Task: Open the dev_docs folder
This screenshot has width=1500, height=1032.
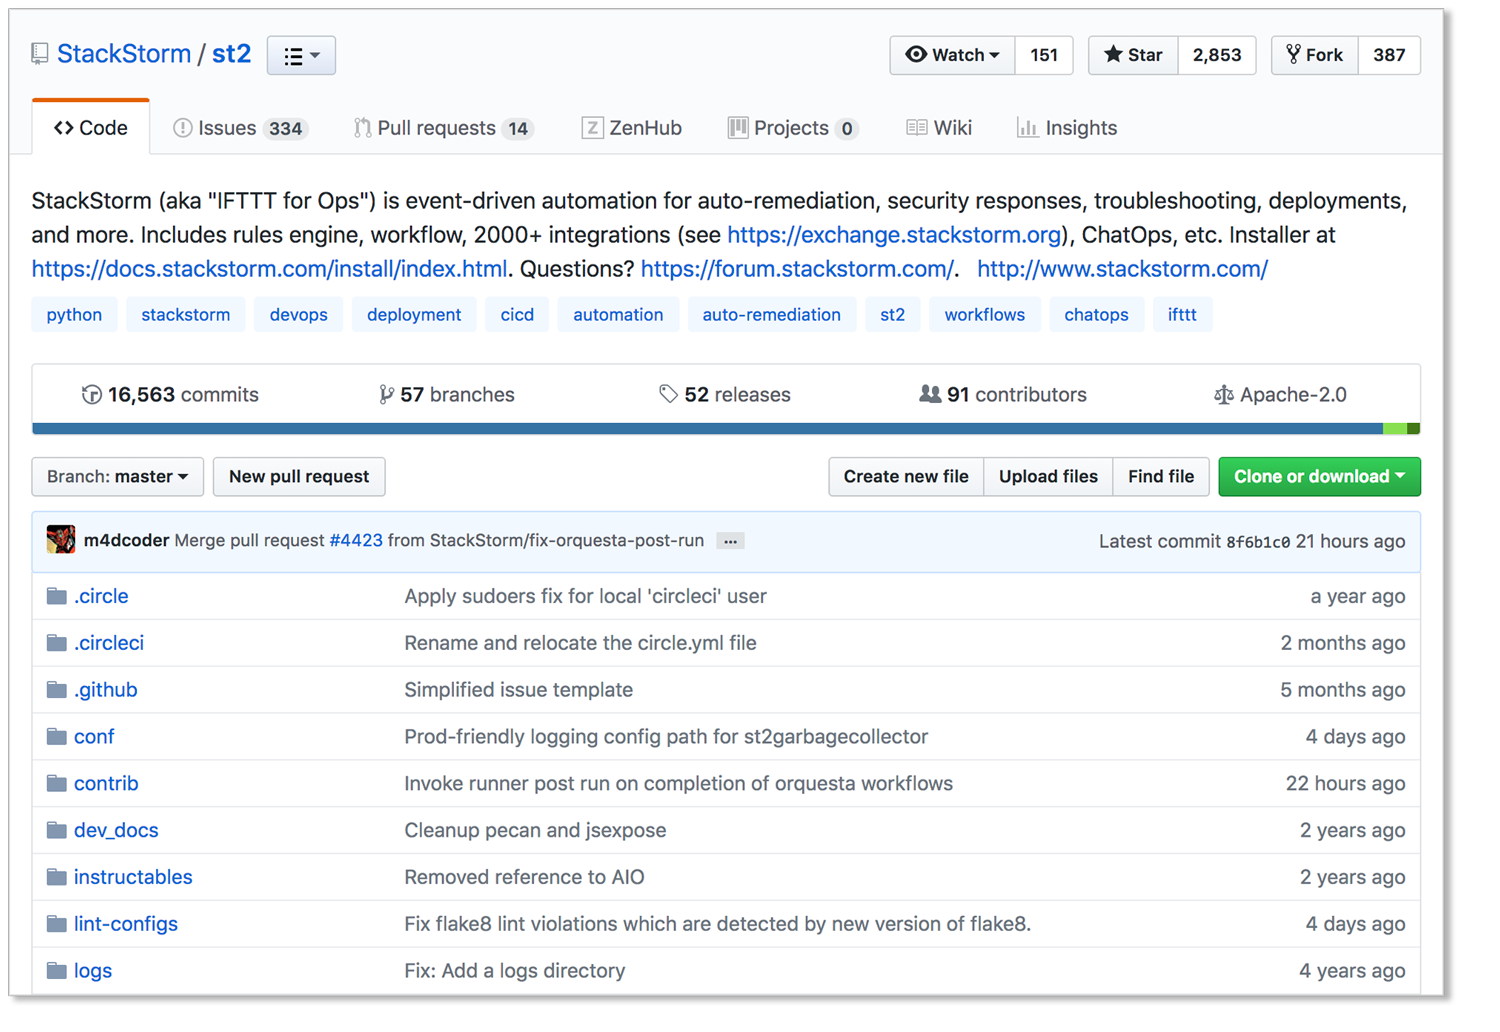Action: [x=116, y=831]
